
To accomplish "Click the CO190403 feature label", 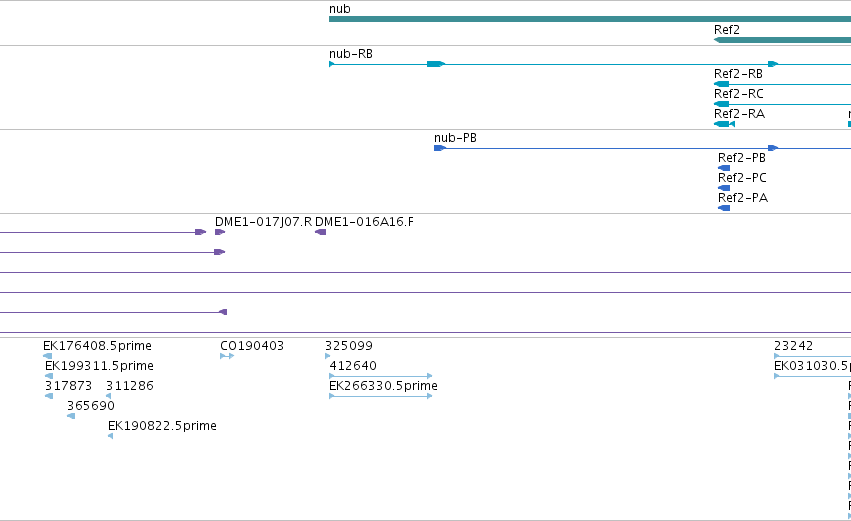I will [x=252, y=346].
